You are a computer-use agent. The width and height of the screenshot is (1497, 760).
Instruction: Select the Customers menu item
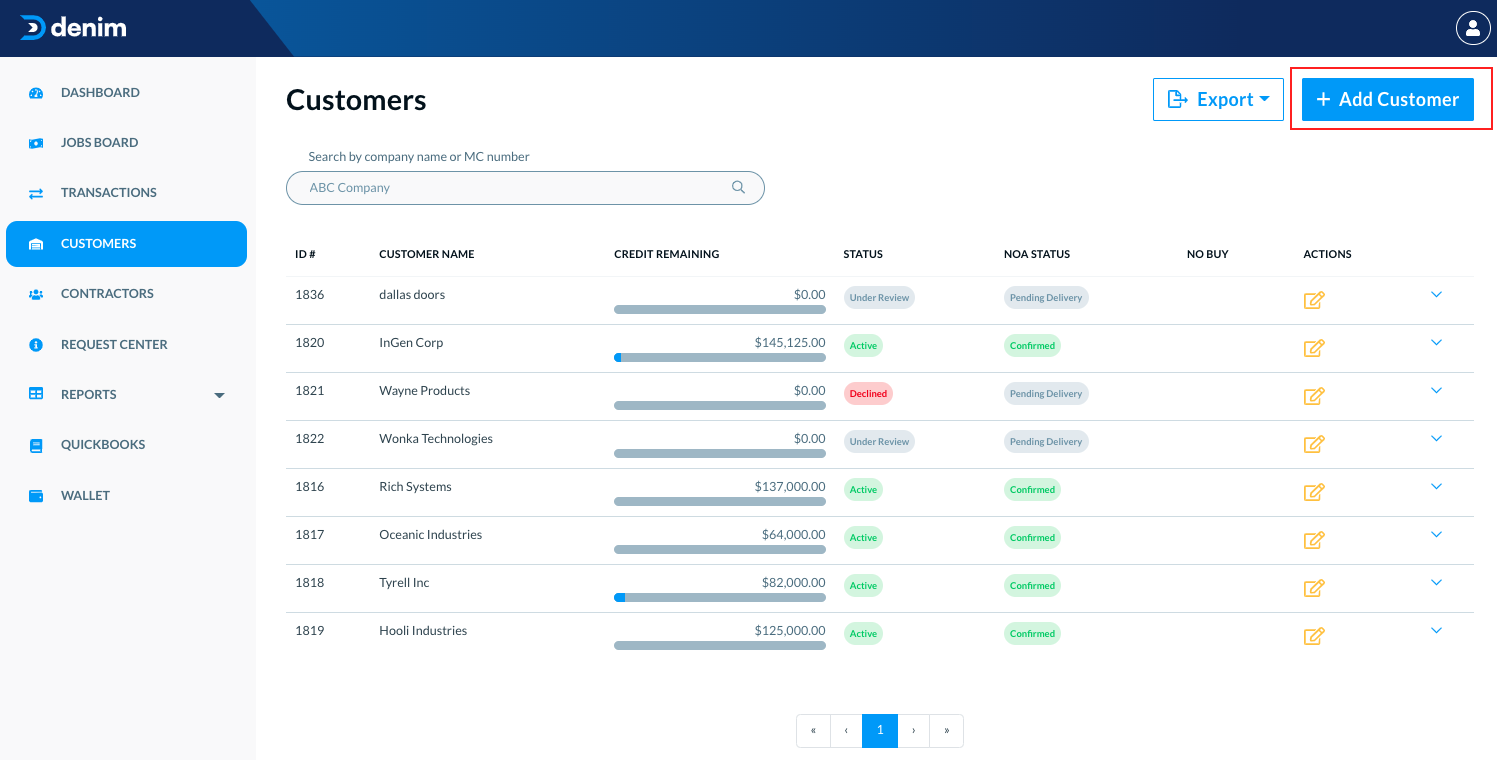coord(126,244)
